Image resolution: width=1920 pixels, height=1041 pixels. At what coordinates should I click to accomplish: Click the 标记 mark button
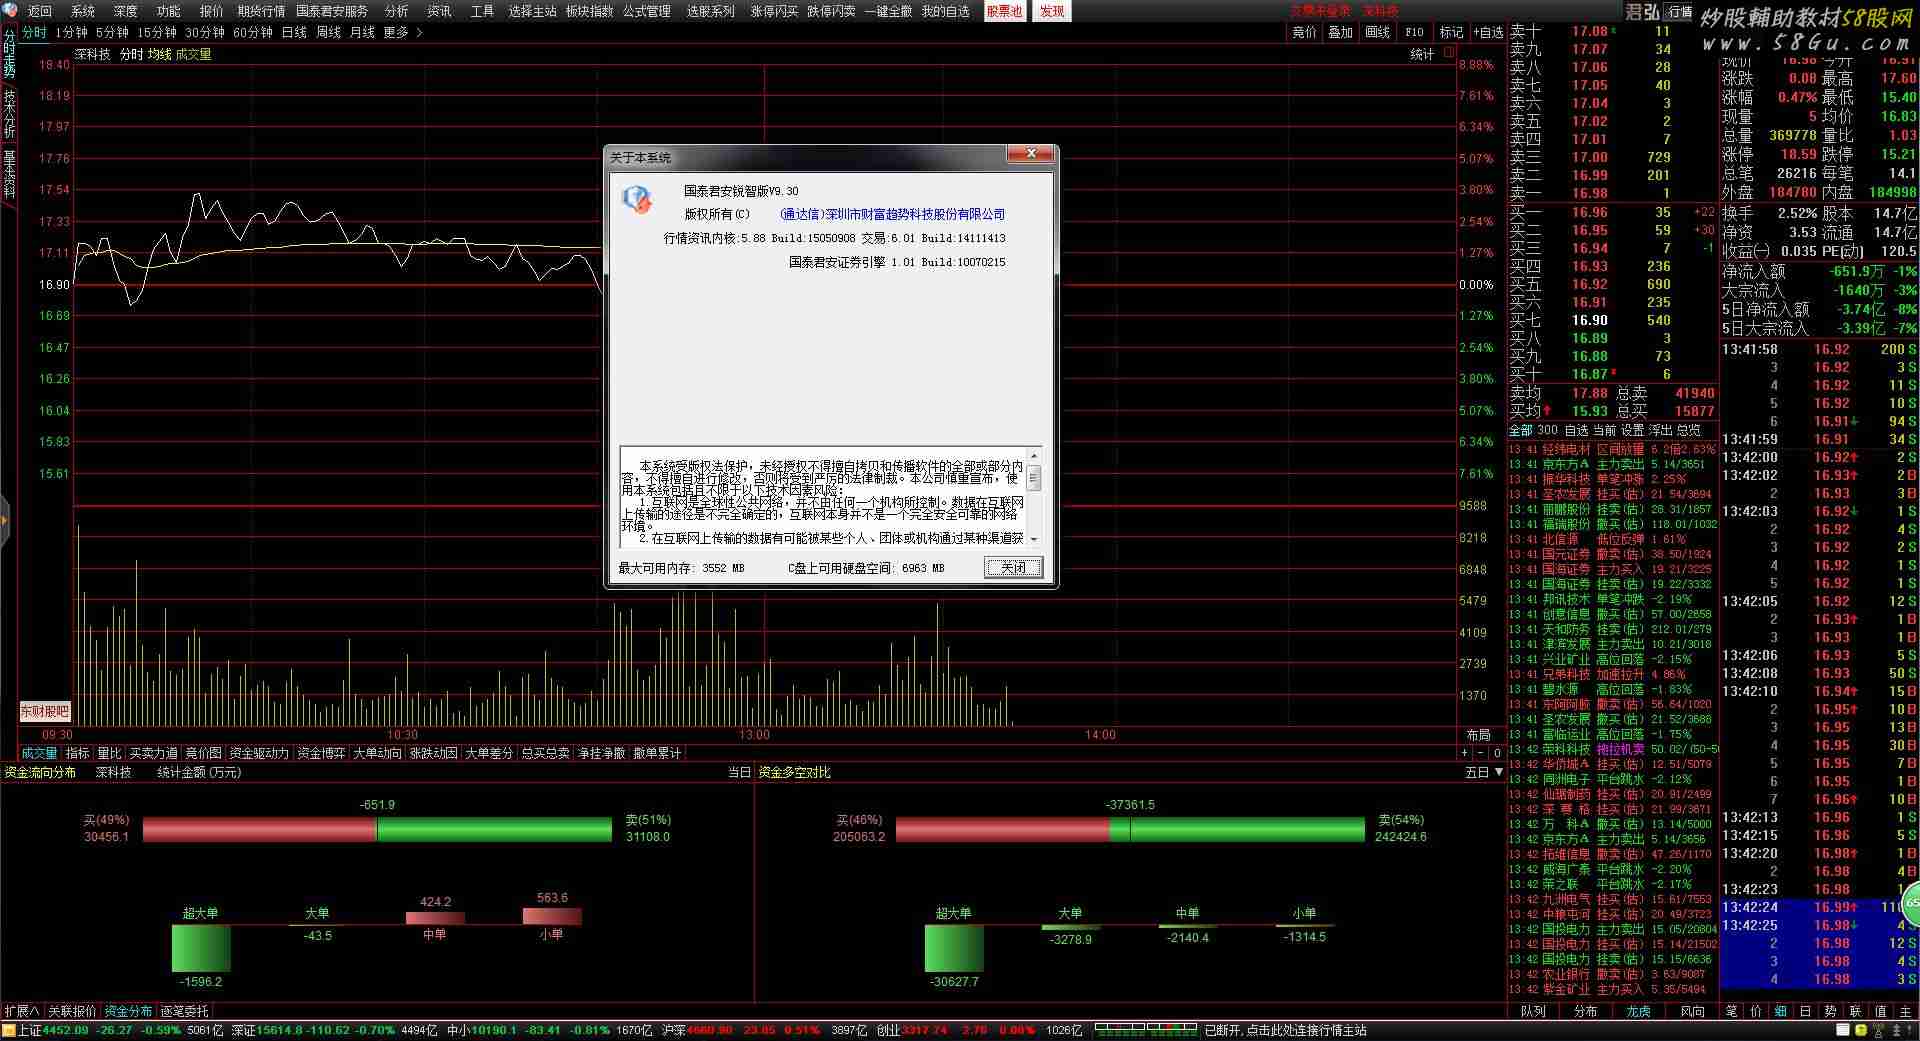(1451, 33)
